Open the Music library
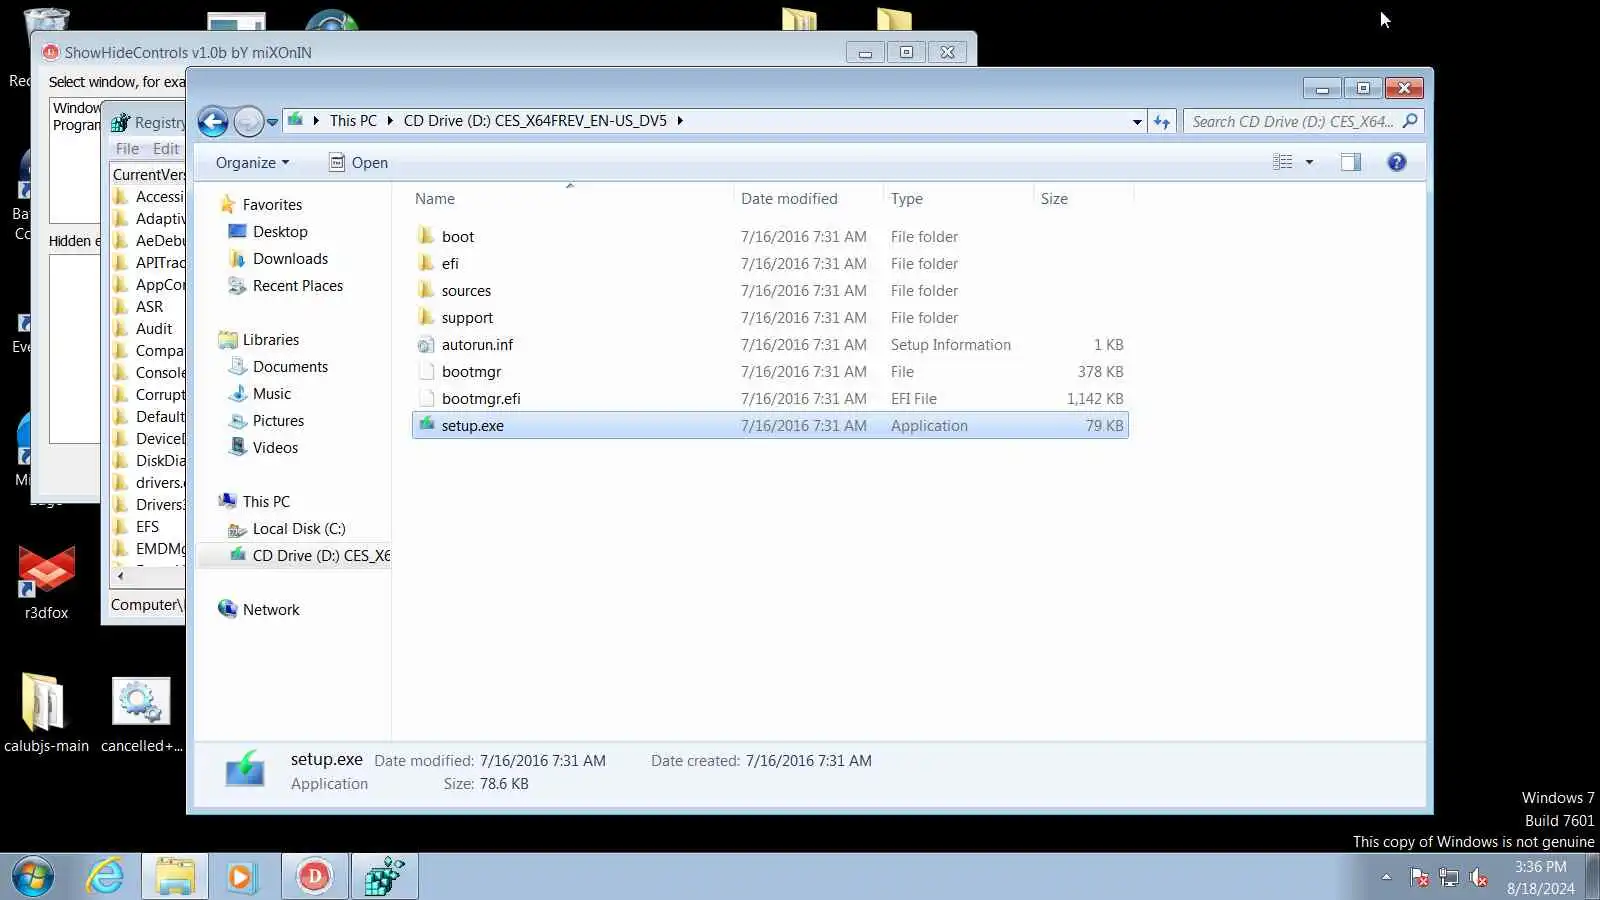1600x900 pixels. [x=271, y=394]
